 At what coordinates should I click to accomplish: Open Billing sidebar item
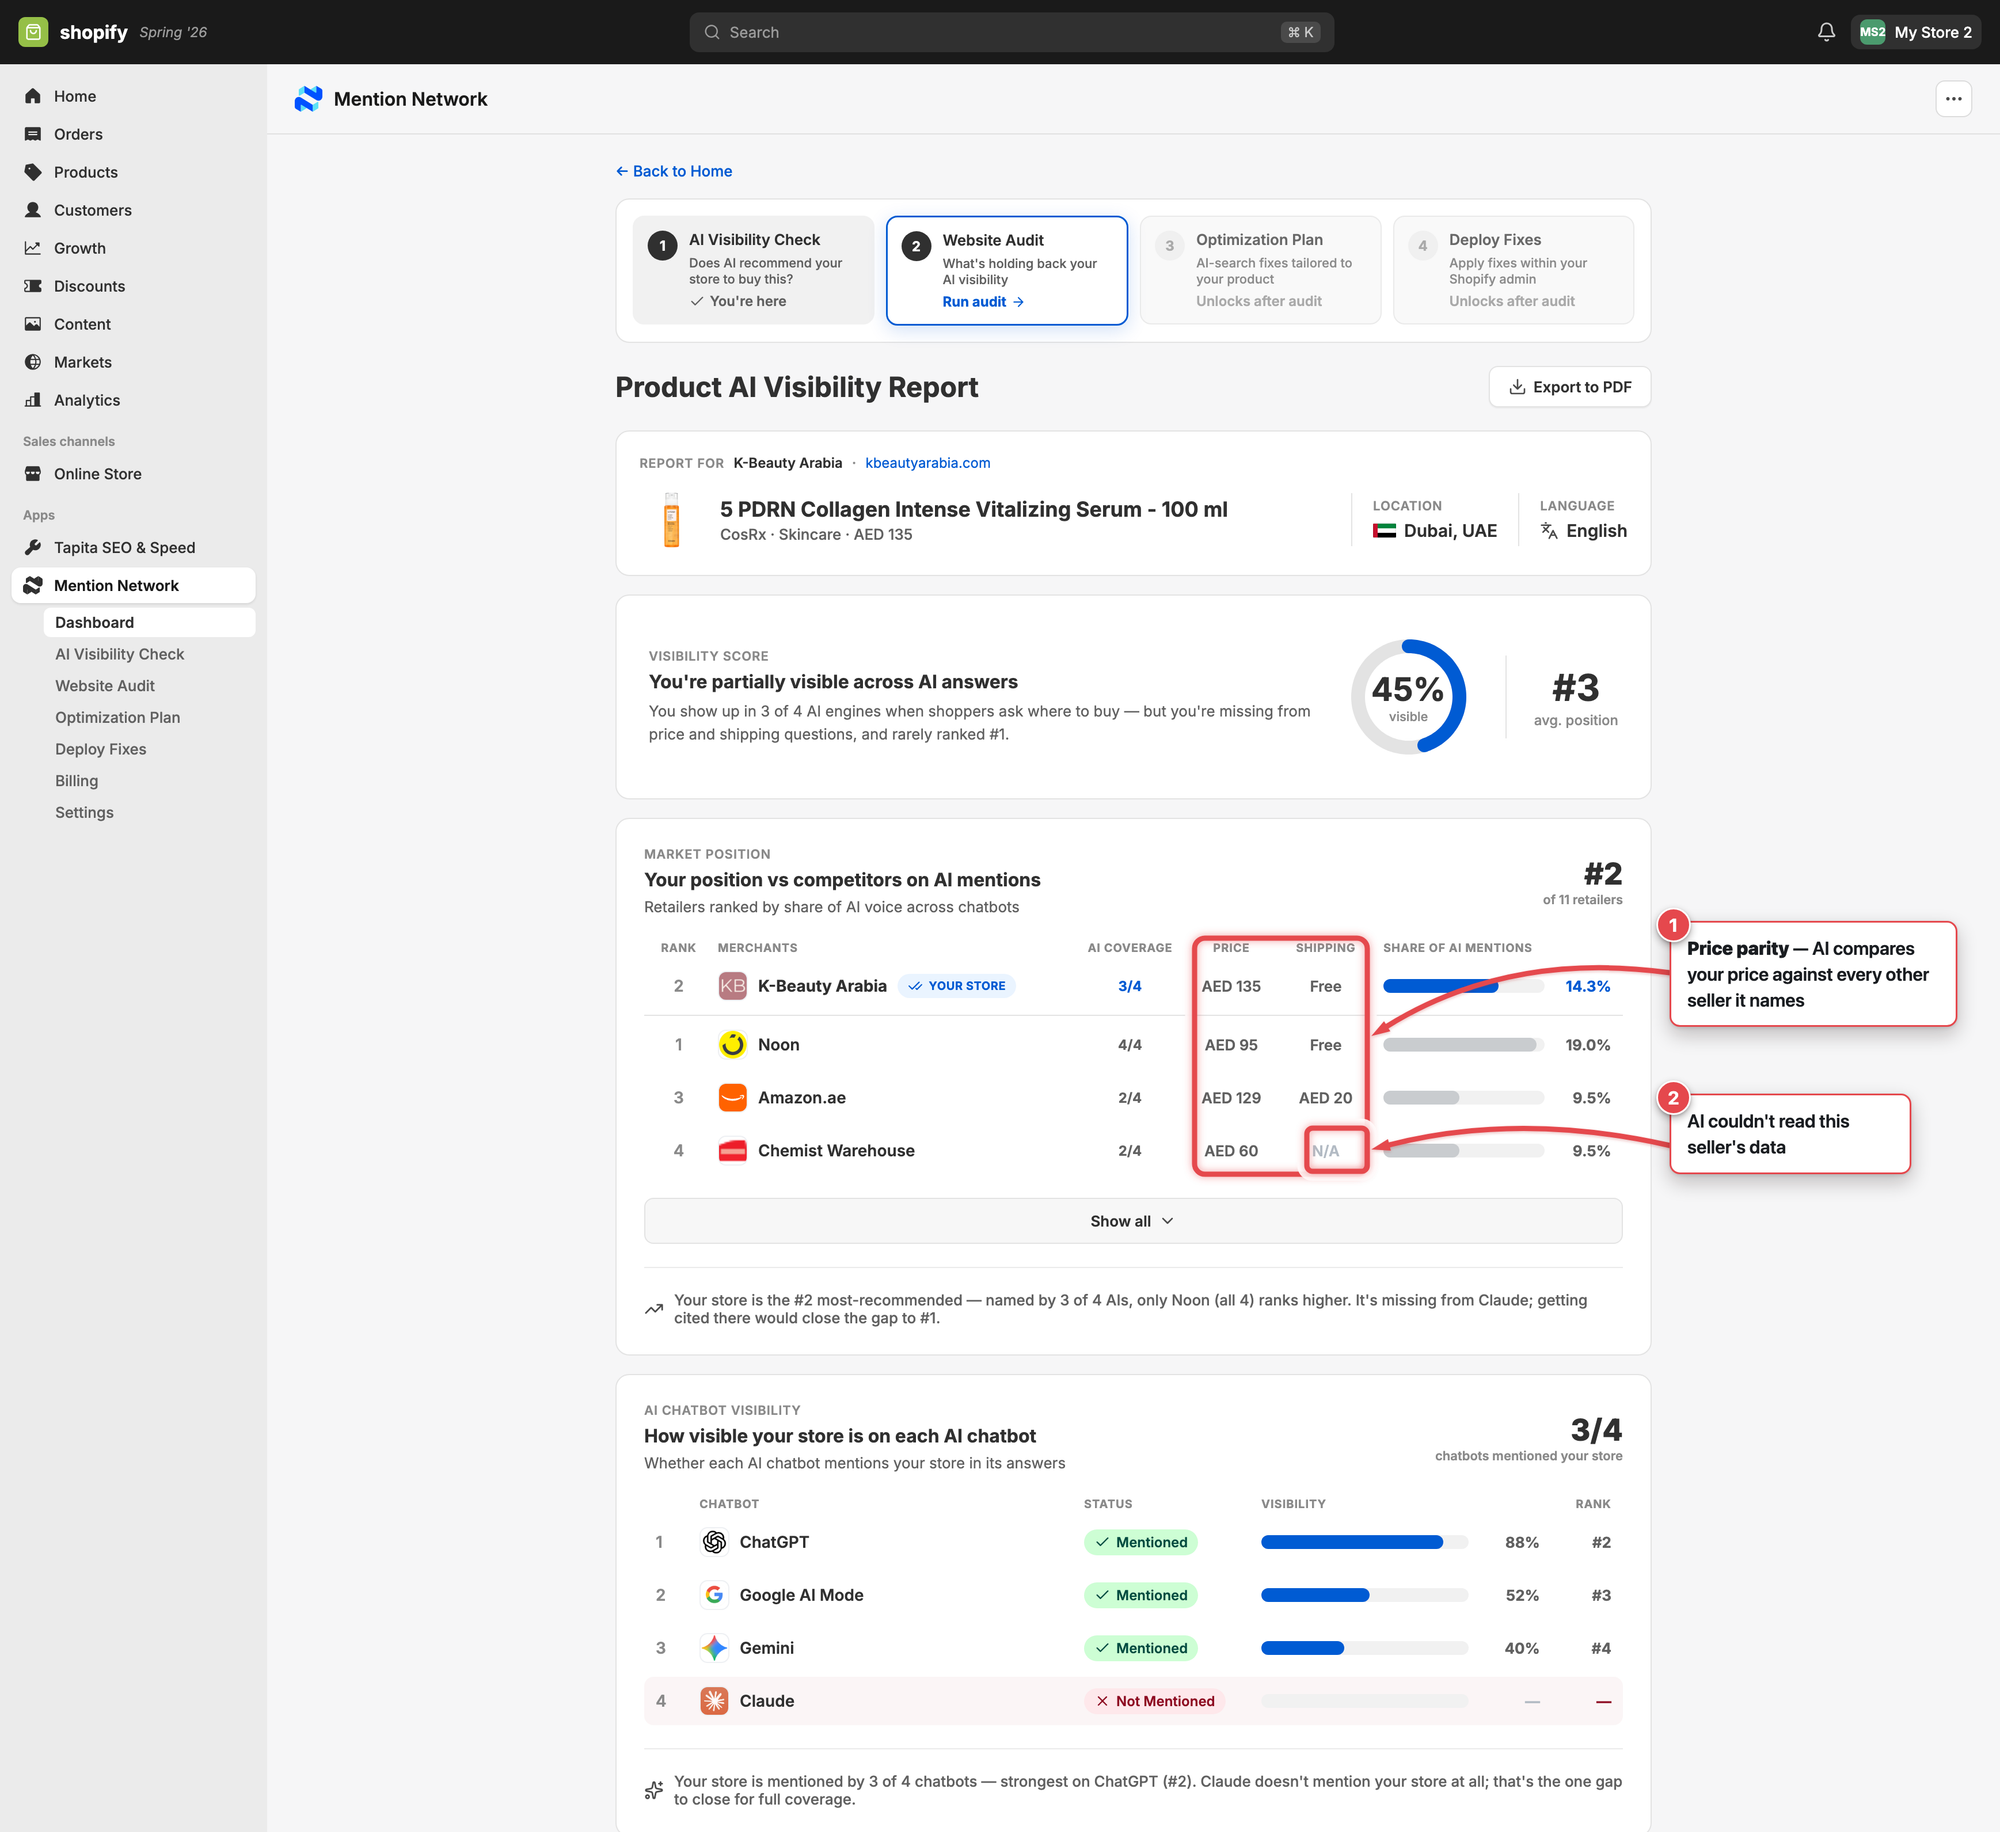(76, 781)
